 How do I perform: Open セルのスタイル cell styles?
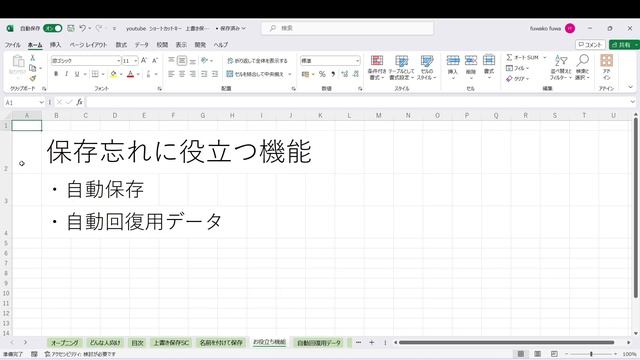tap(427, 68)
